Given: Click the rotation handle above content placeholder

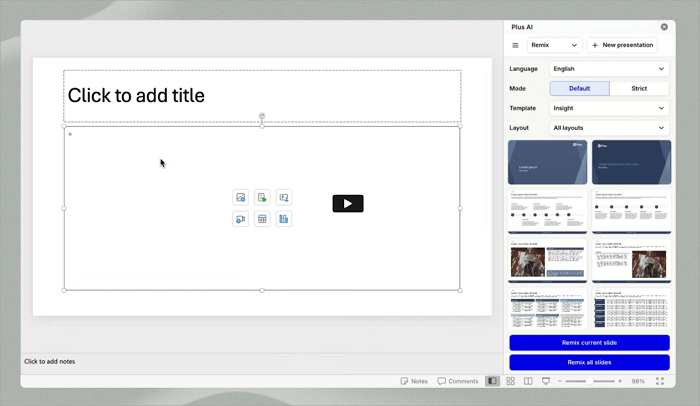Looking at the screenshot, I should 262,116.
